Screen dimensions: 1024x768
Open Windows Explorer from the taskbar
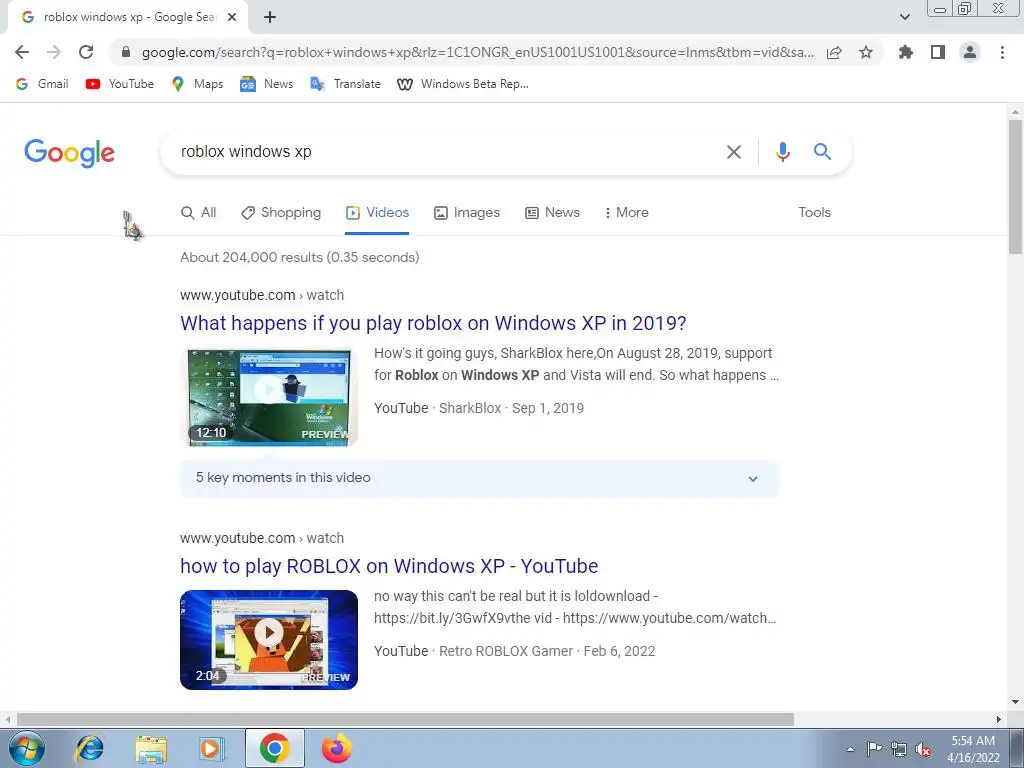click(151, 748)
